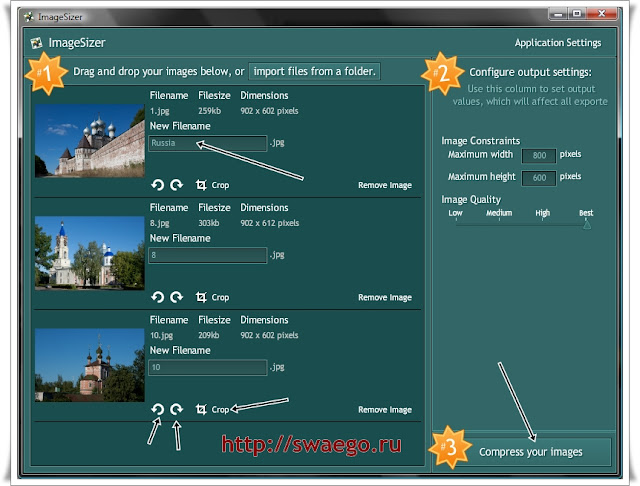Select the 10.jpg church thumbnail
The image size is (640, 486).
(x=90, y=365)
